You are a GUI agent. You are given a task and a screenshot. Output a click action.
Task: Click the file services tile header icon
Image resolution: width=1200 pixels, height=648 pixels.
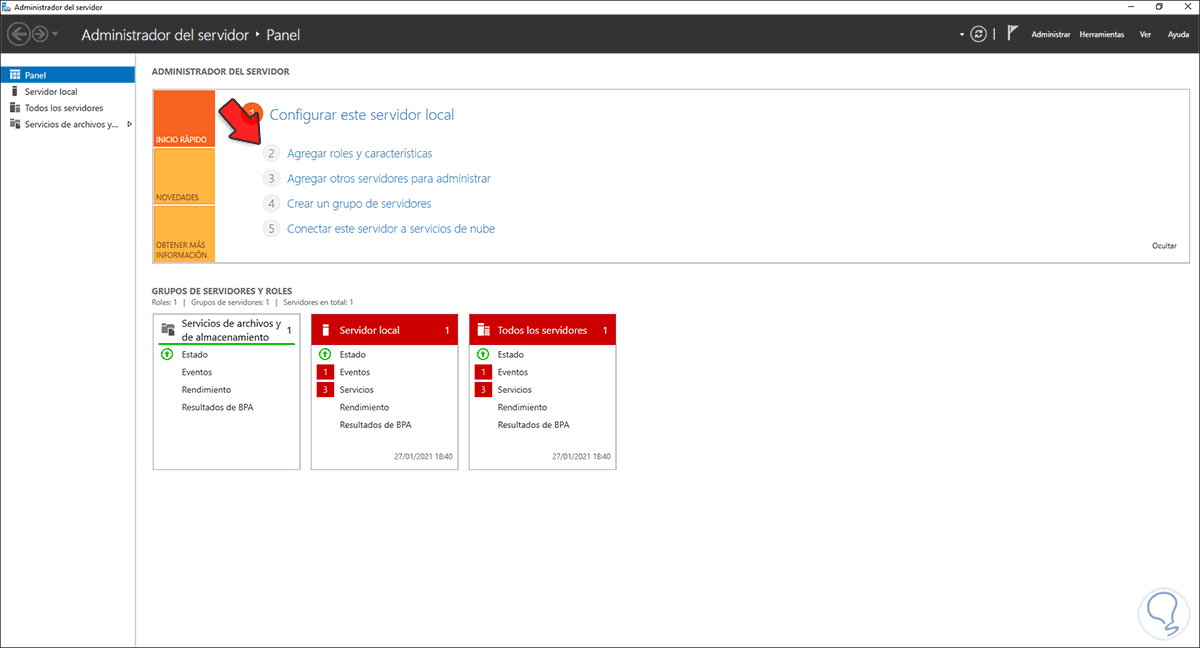click(168, 329)
